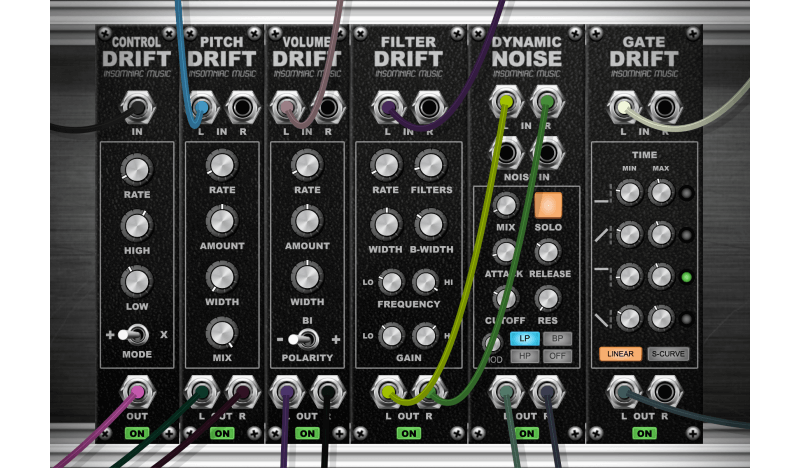Click Volume Drift WIDTH knob
The height and width of the screenshot is (468, 800).
(307, 277)
